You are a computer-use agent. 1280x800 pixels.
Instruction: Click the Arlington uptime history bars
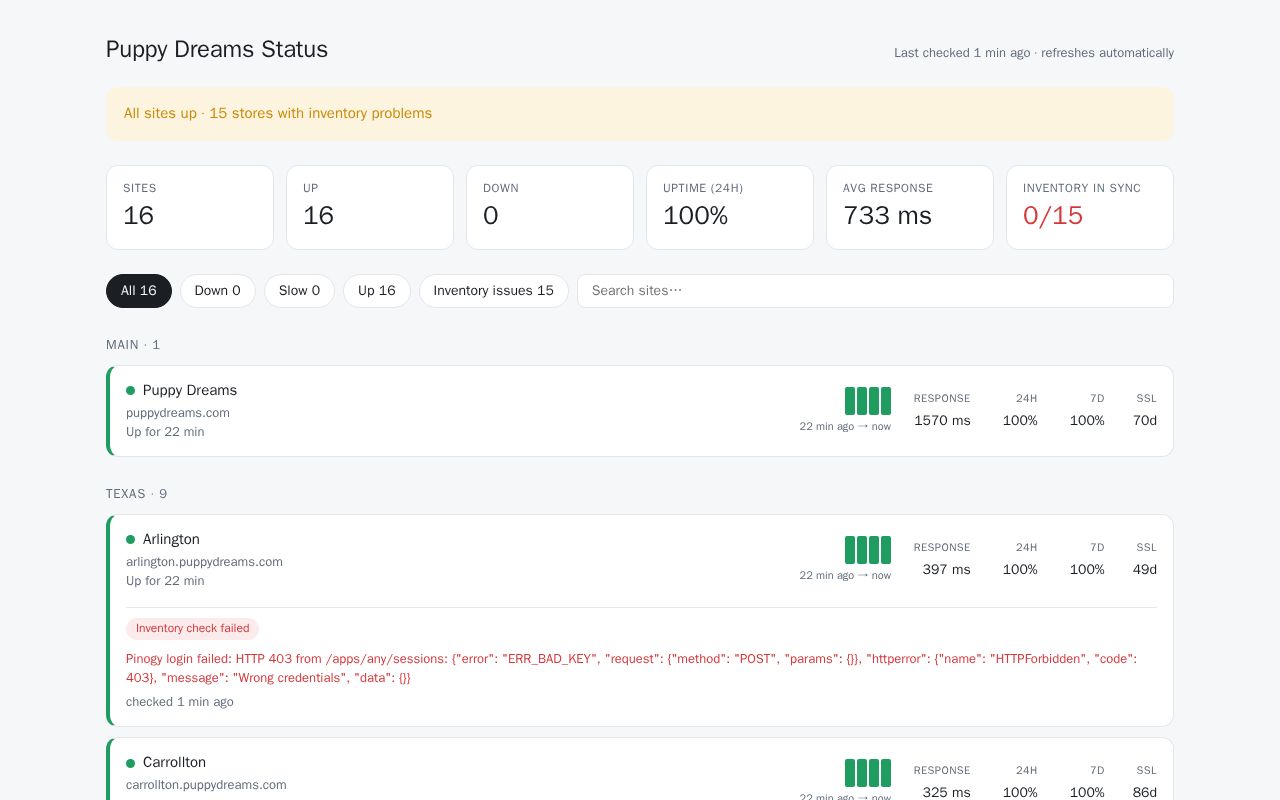[868, 550]
